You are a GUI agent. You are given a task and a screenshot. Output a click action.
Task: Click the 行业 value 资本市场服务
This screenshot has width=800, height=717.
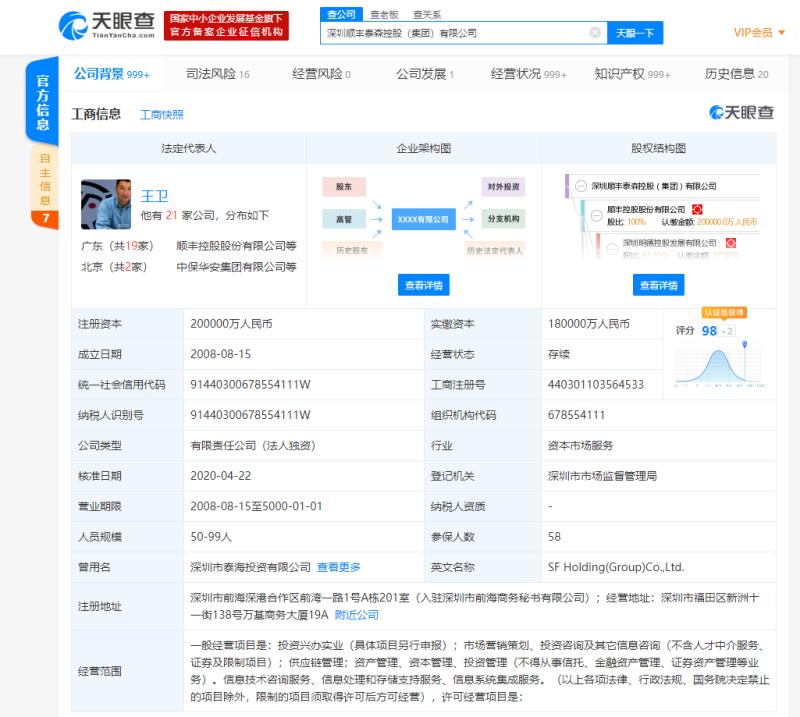pyautogui.click(x=580, y=446)
